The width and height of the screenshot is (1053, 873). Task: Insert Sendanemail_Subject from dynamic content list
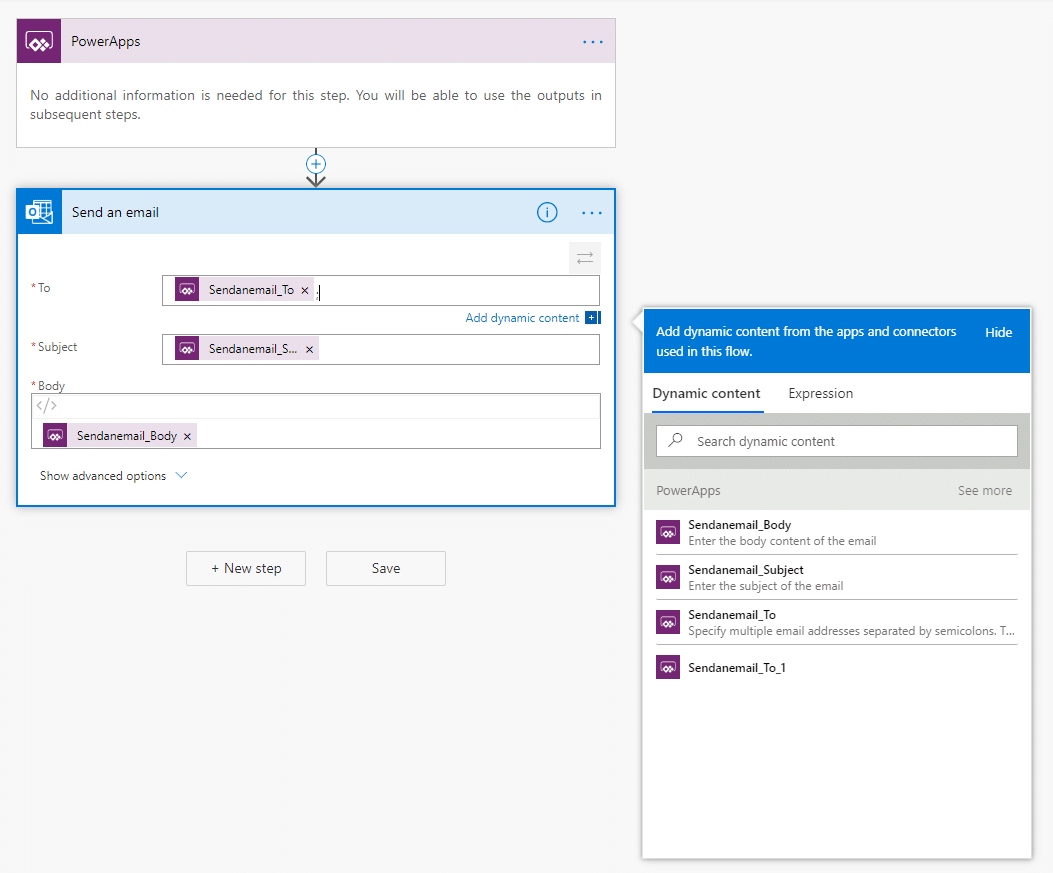tap(836, 578)
